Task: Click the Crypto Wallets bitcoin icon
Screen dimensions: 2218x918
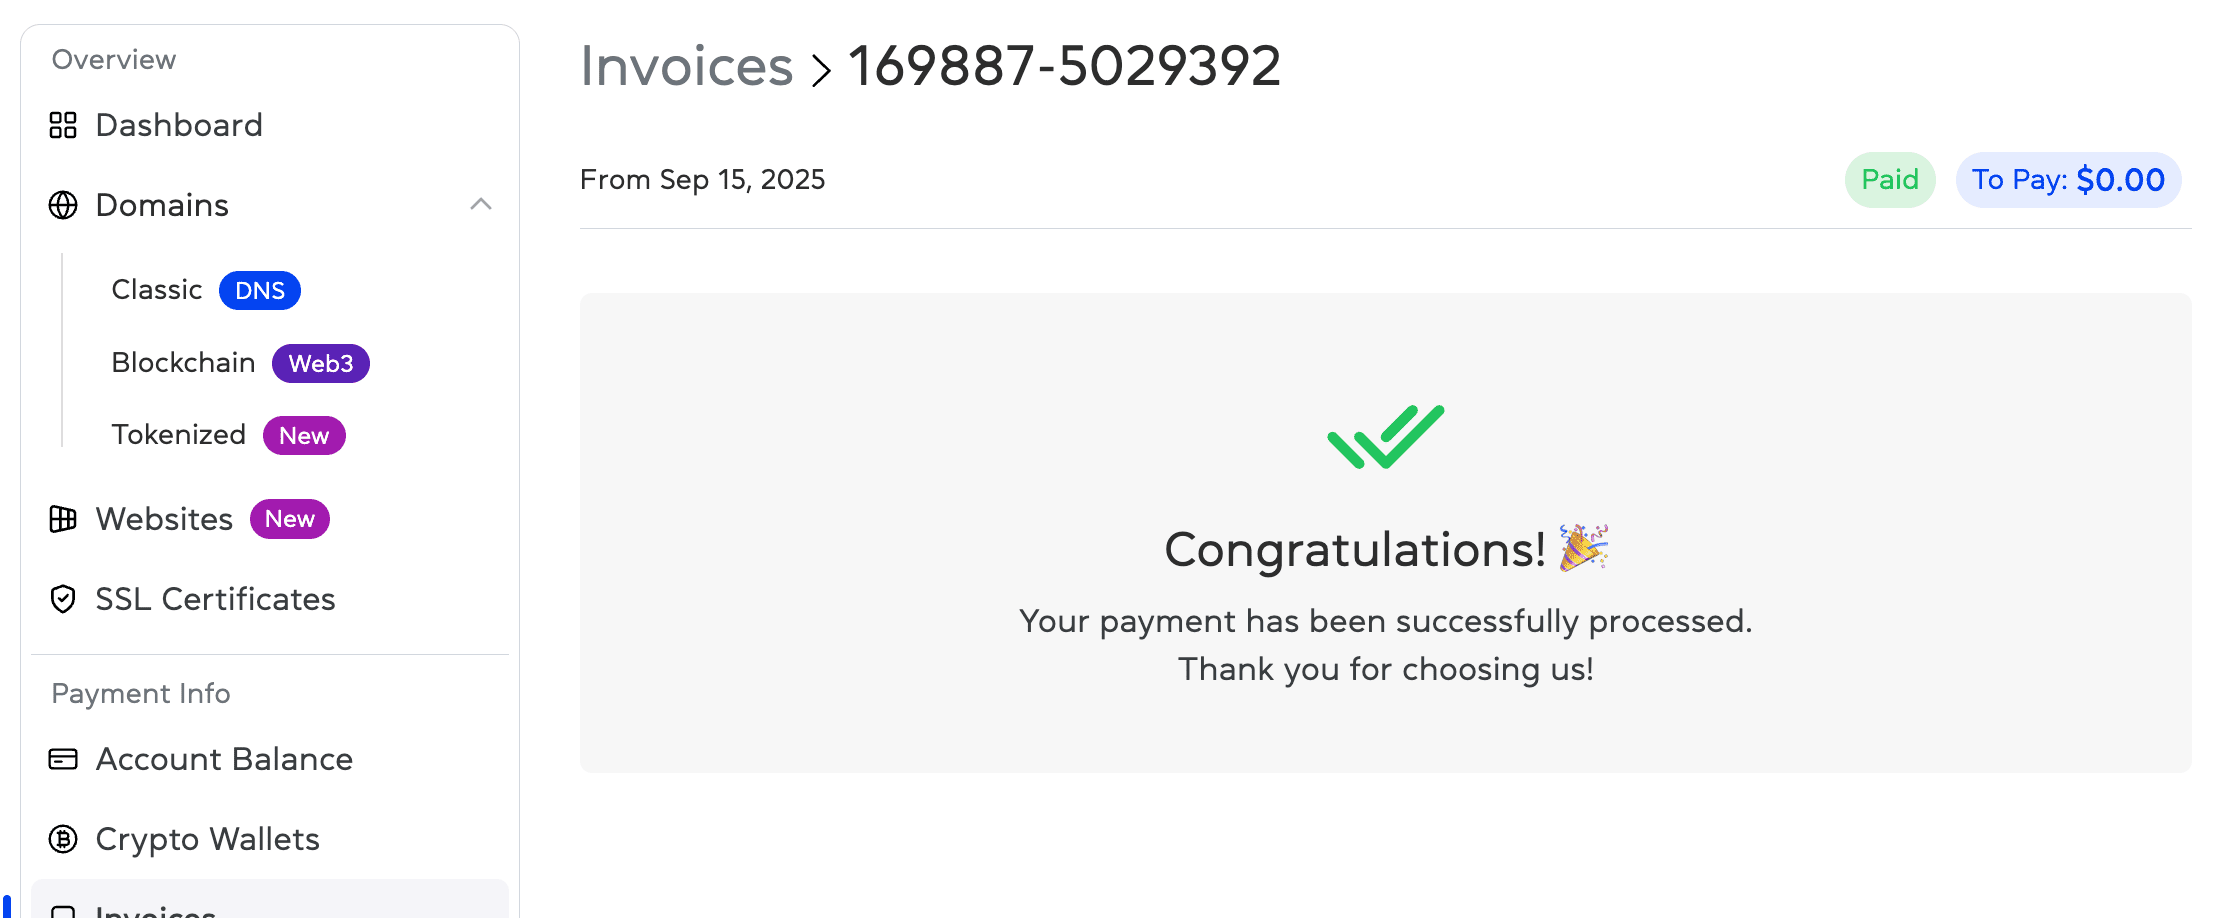Action: pyautogui.click(x=63, y=839)
